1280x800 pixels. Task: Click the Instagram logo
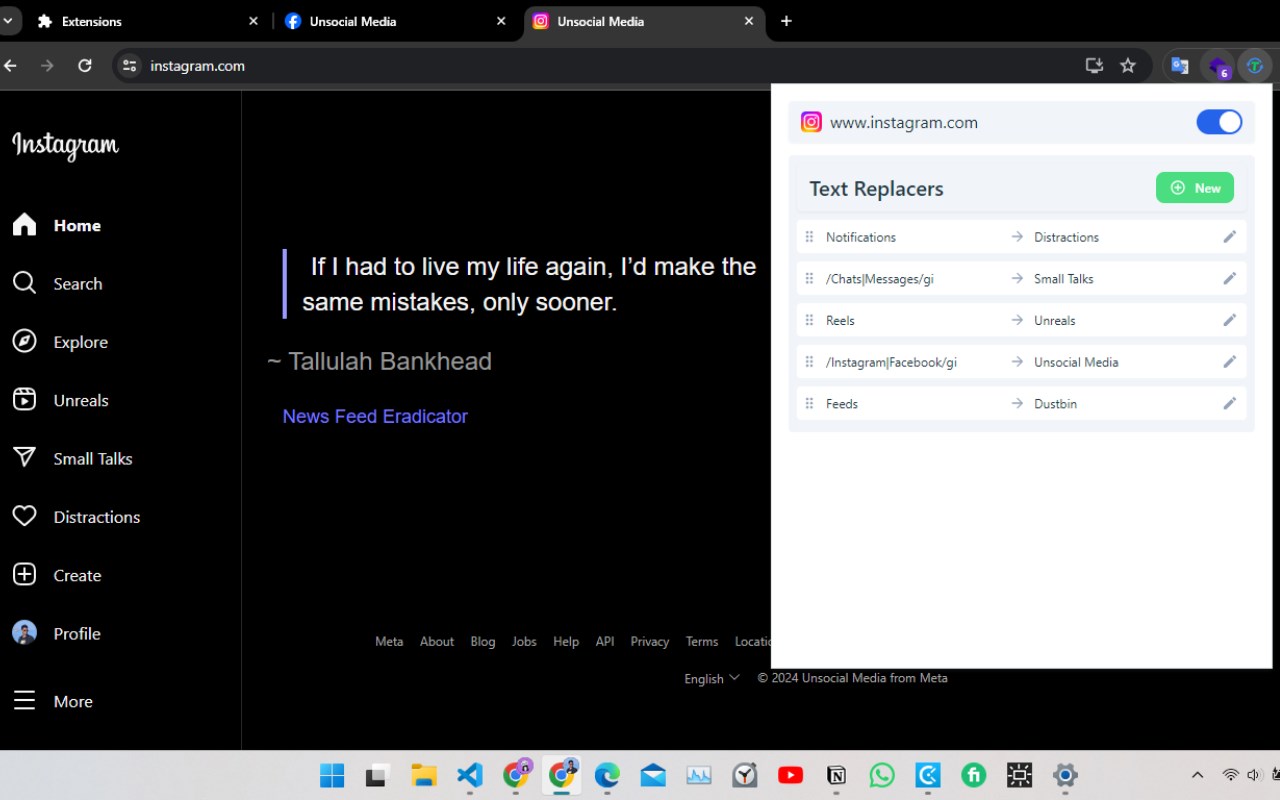tap(65, 146)
